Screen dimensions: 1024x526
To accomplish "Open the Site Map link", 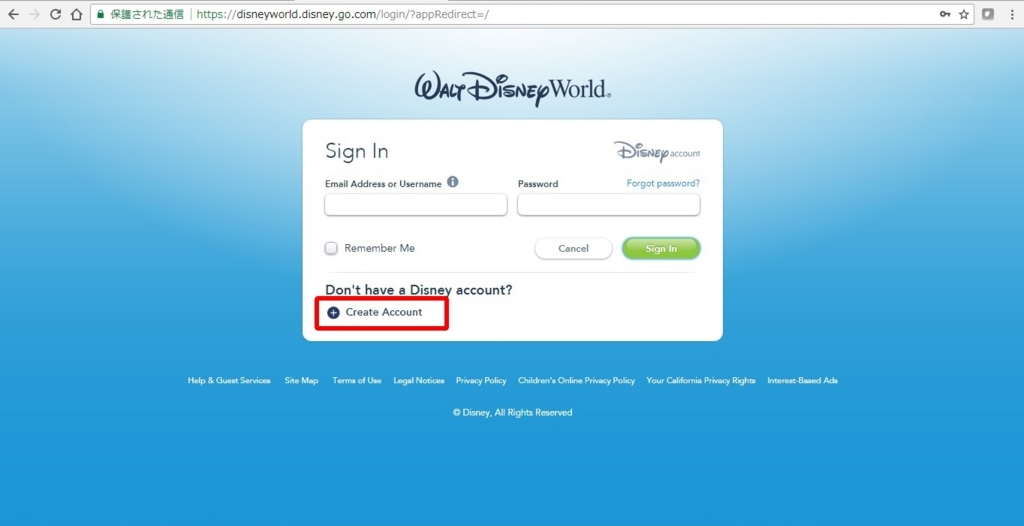I will point(301,380).
